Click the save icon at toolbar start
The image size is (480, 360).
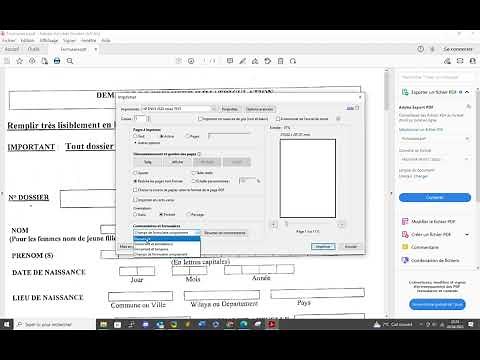[7, 61]
